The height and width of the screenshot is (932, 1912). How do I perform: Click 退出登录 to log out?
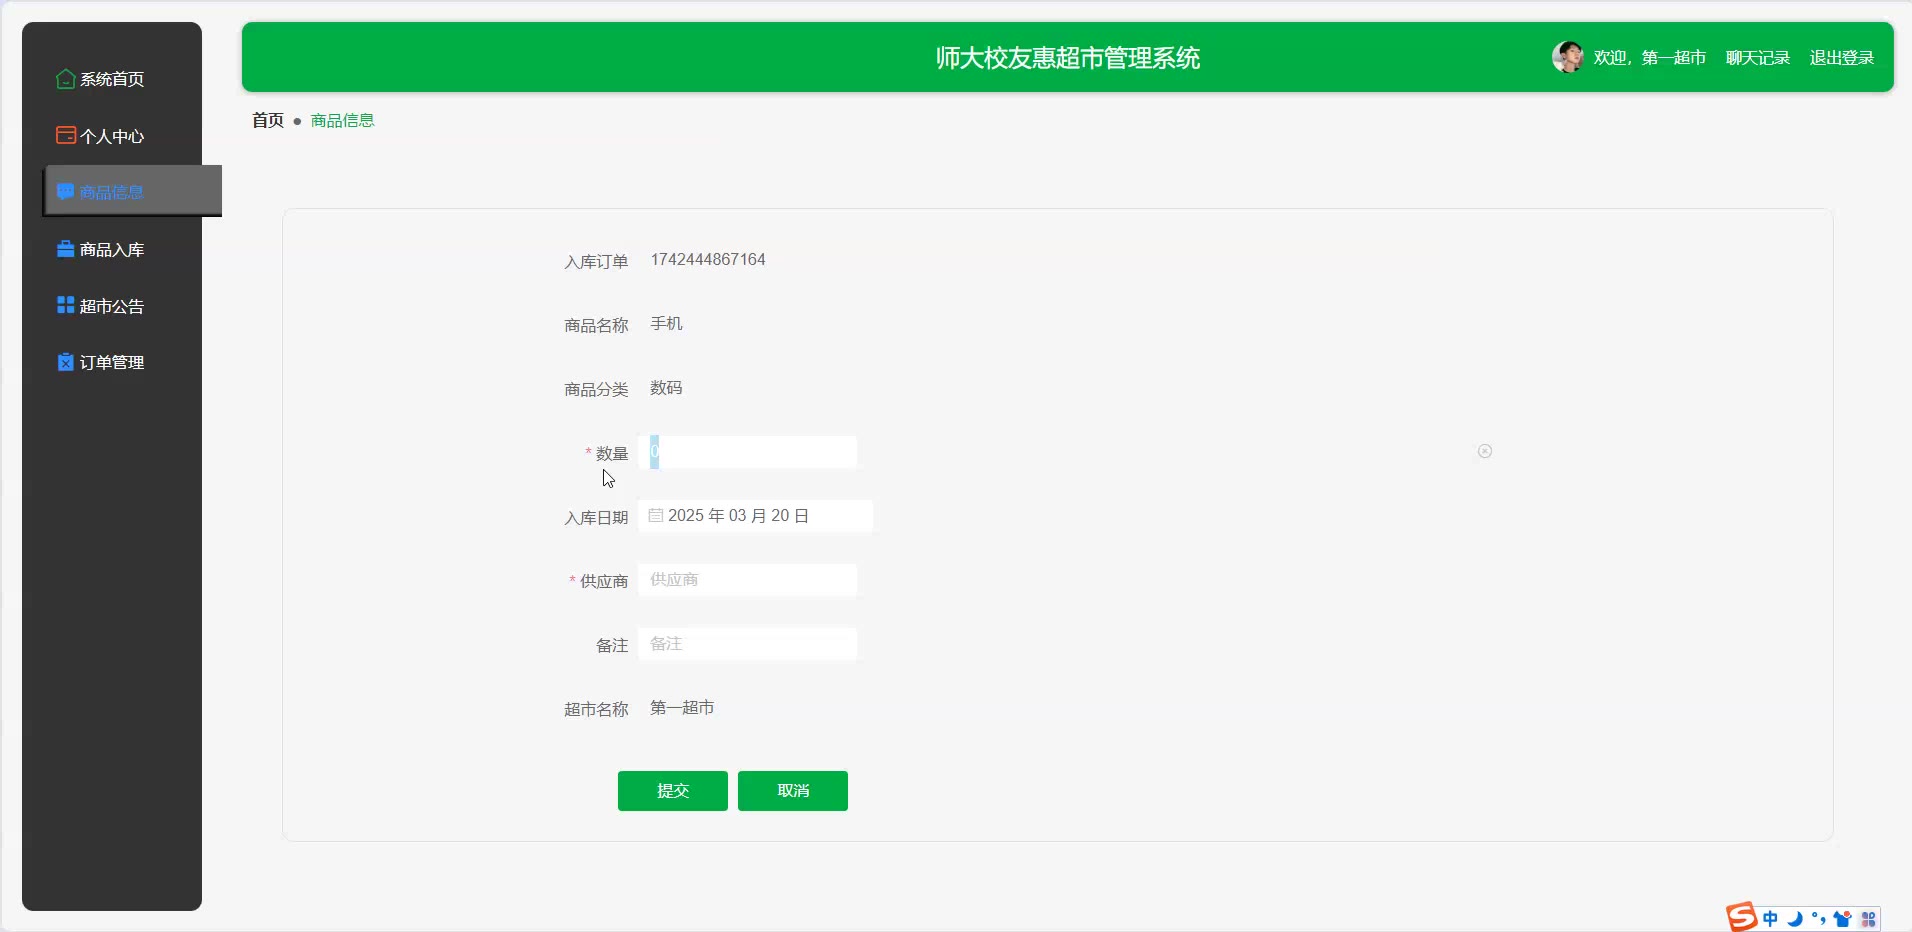[1841, 58]
